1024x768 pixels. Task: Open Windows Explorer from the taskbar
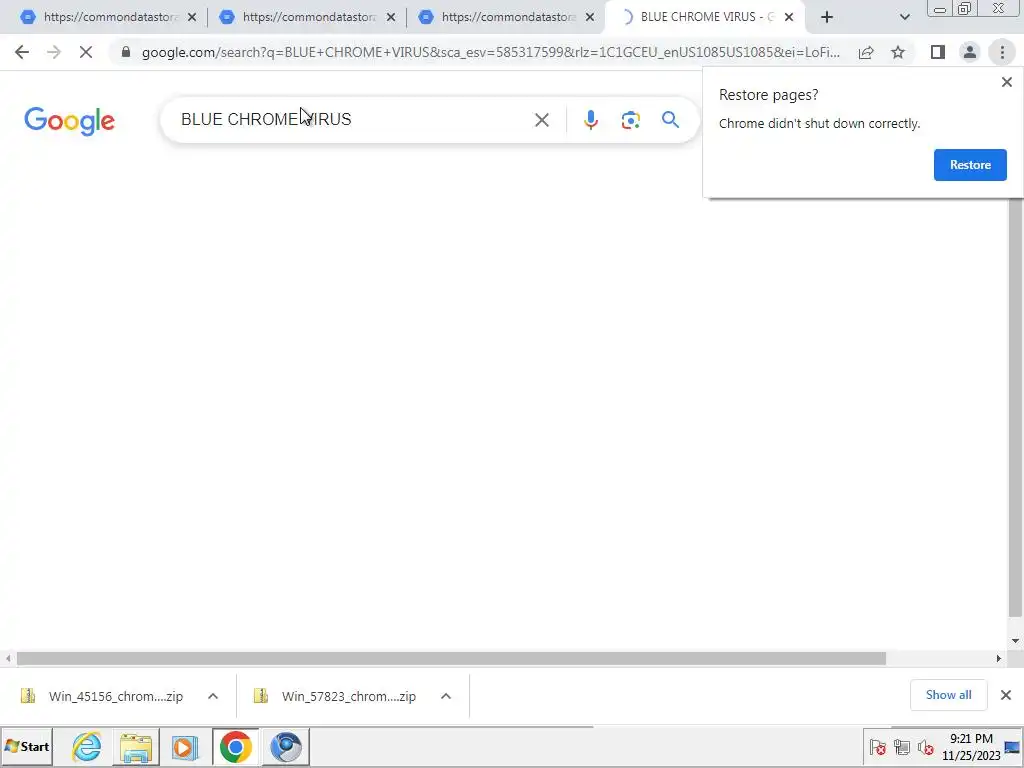(x=136, y=746)
